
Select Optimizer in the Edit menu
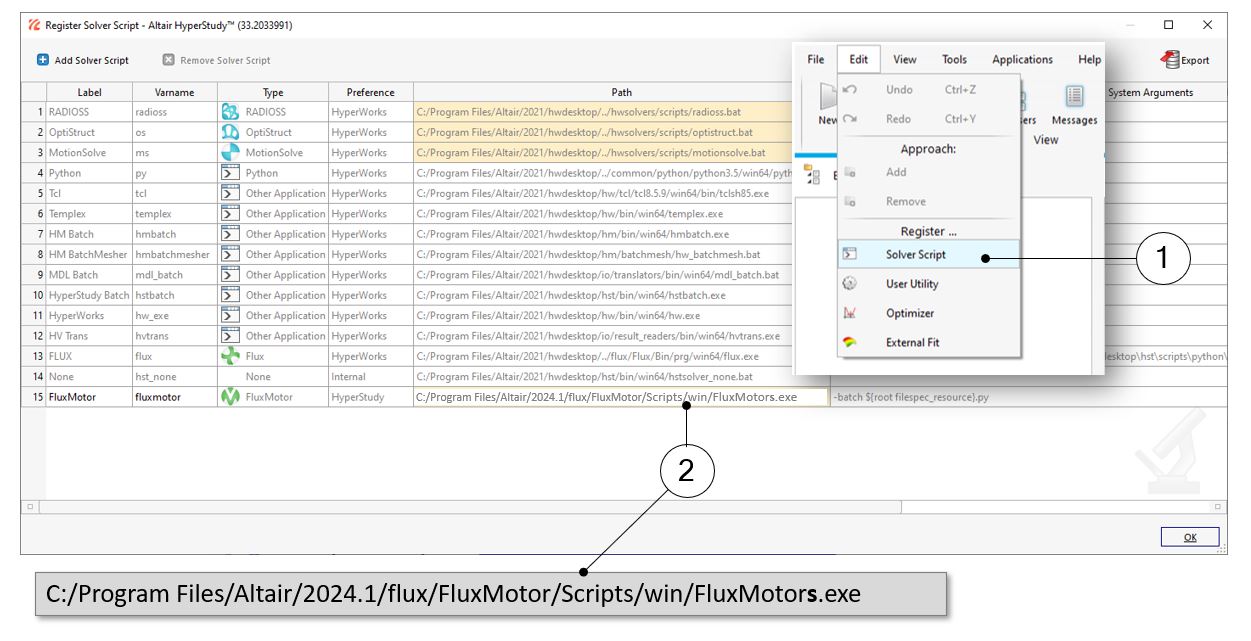(x=909, y=313)
